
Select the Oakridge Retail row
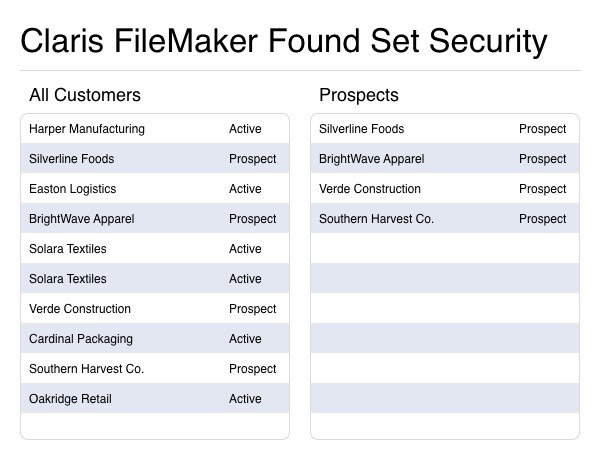click(x=71, y=399)
